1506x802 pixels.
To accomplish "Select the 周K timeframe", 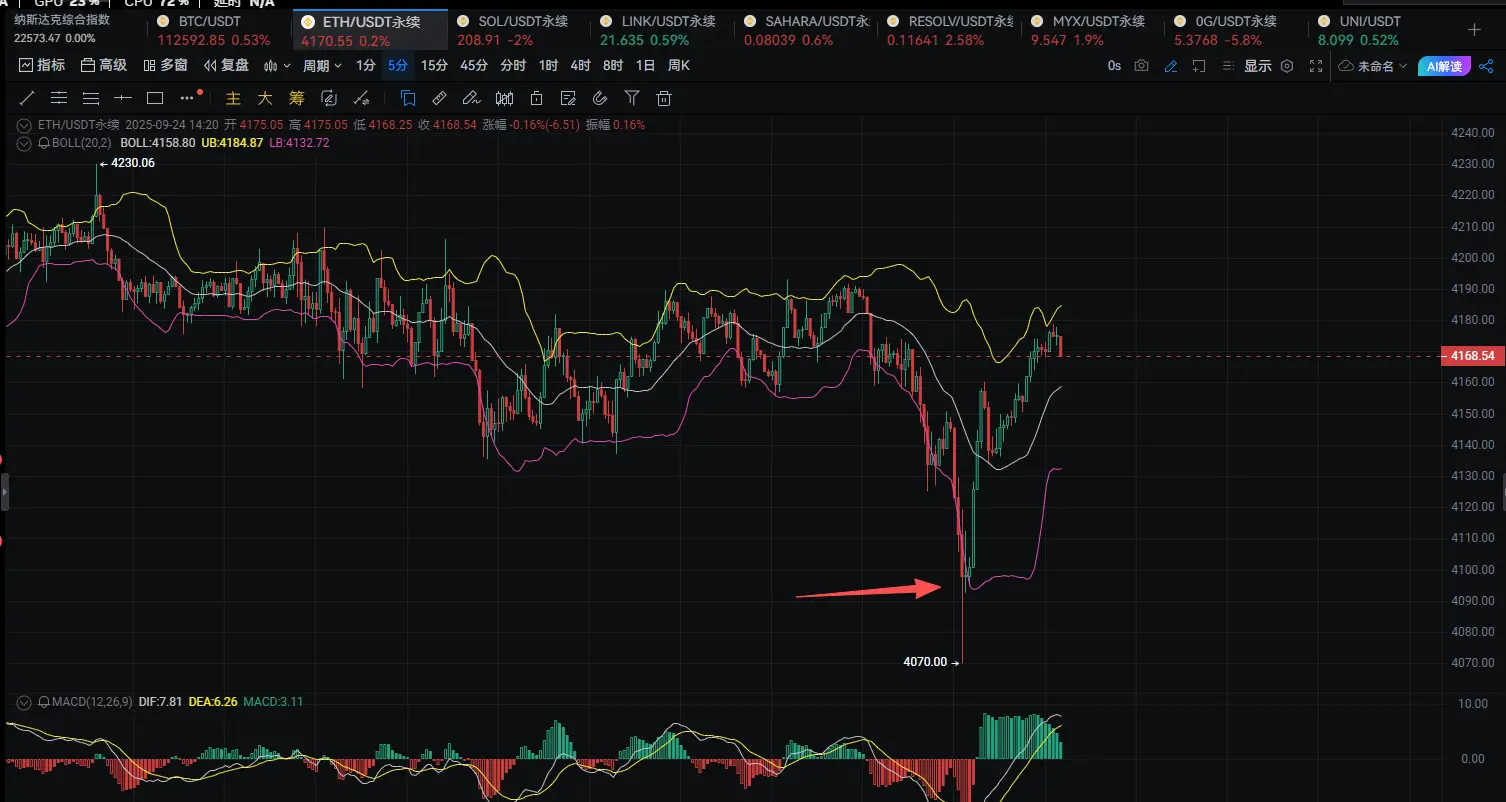I will coord(679,66).
